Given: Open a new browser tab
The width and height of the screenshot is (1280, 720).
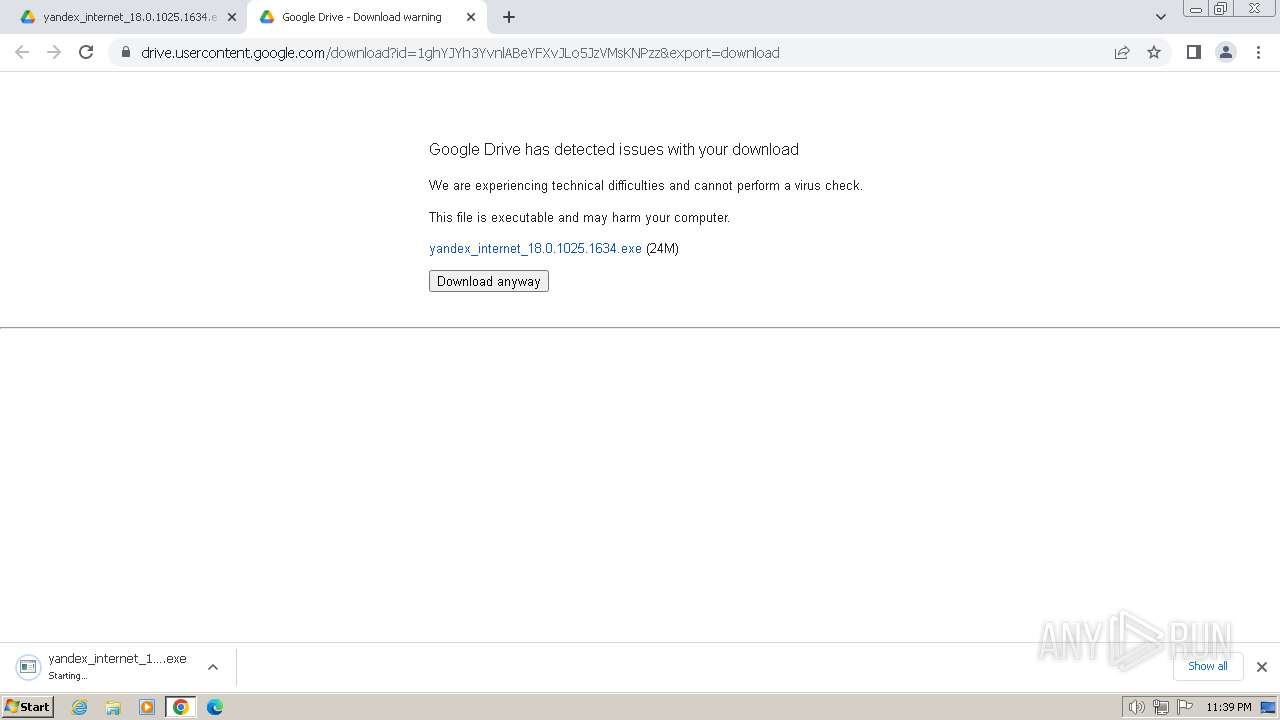Looking at the screenshot, I should tap(509, 17).
